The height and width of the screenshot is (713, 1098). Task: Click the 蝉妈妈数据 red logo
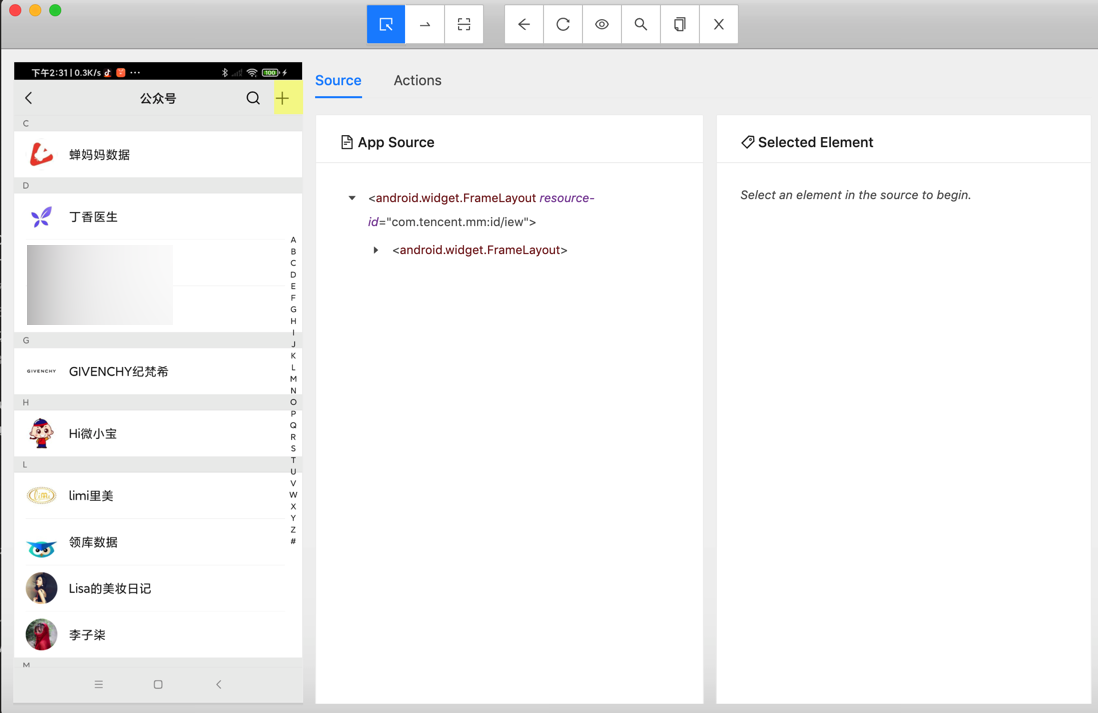pos(41,154)
